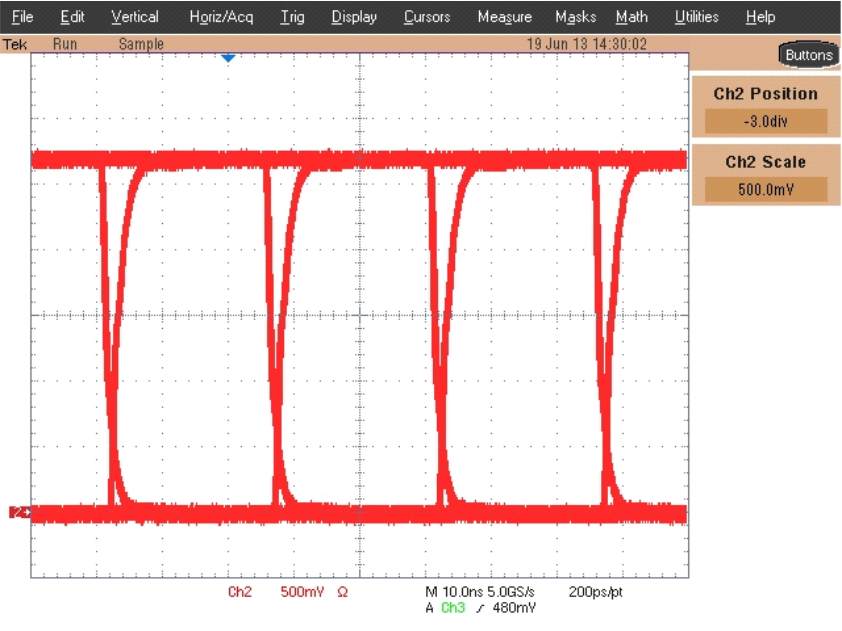The width and height of the screenshot is (842, 631).
Task: Select the red Ch2 label in the readout bar
Action: [240, 592]
